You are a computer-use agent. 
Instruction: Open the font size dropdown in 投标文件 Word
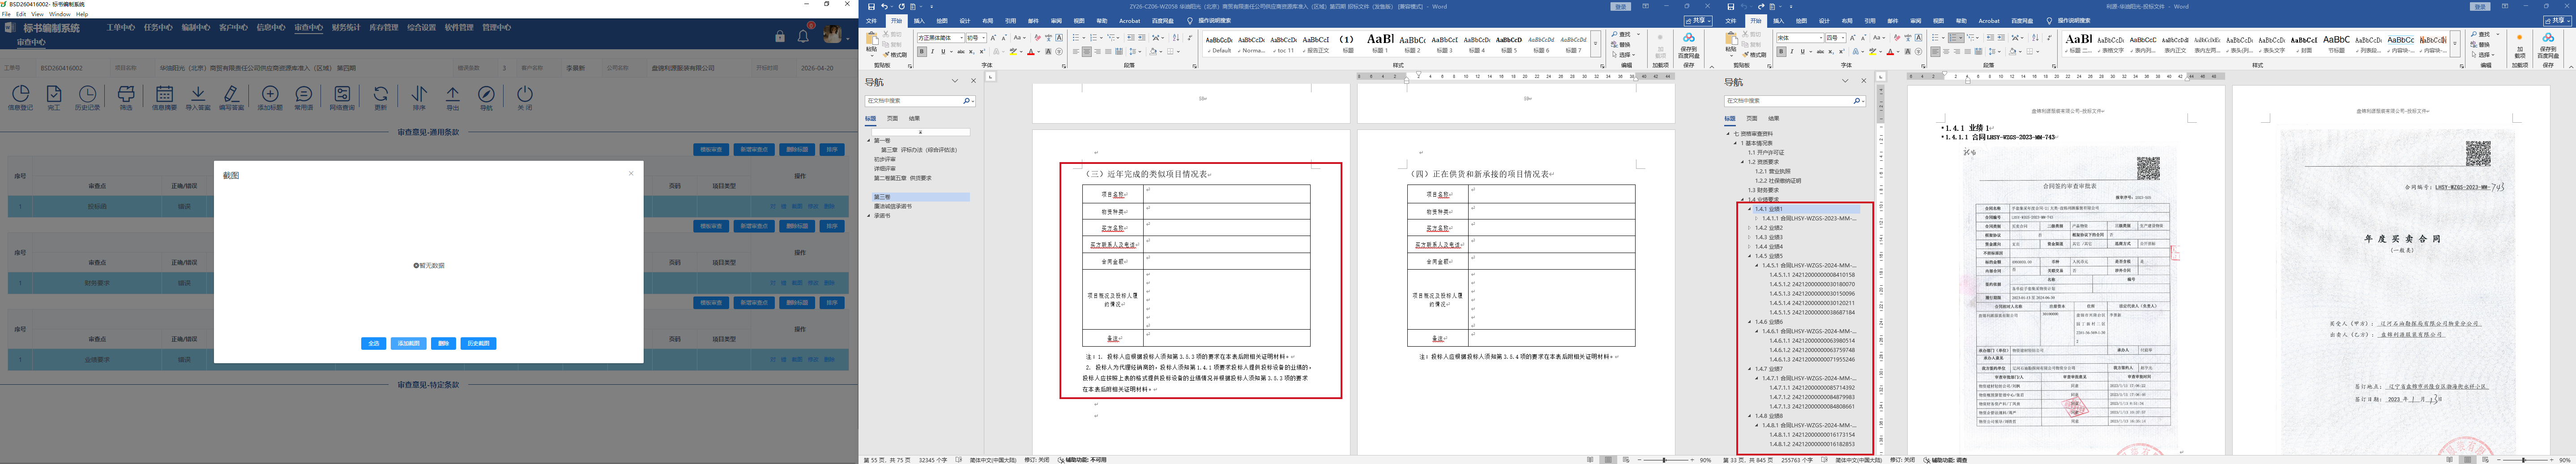tap(1843, 38)
